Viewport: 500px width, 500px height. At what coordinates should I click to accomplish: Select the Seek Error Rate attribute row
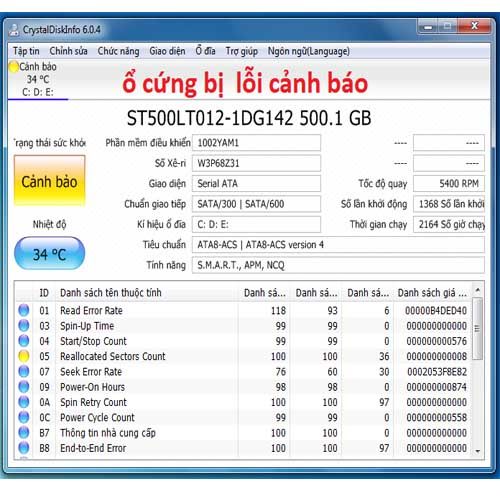243,372
